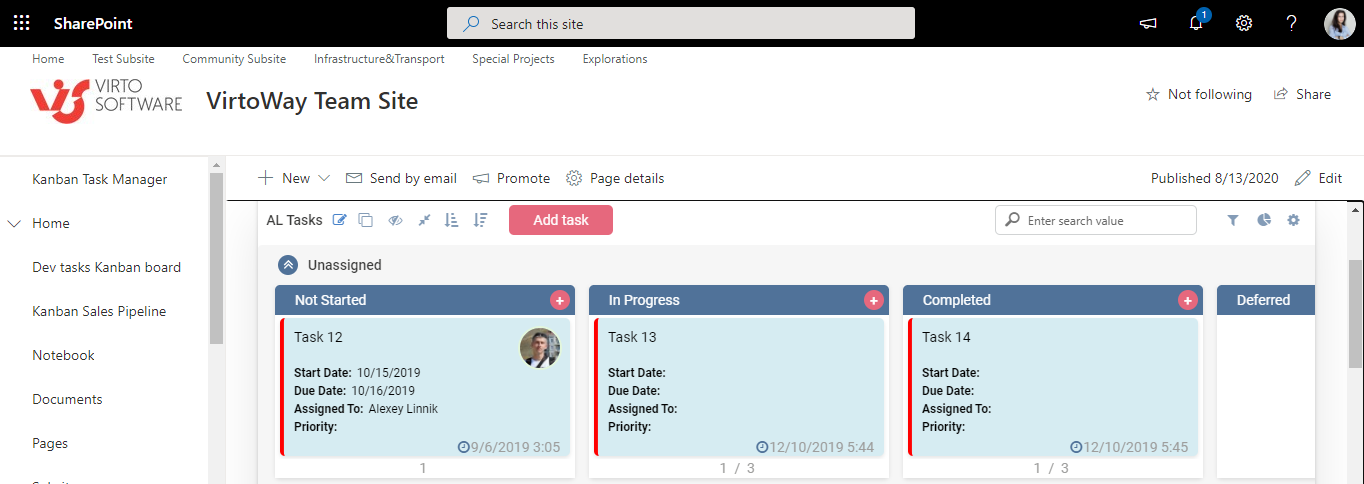Viewport: 1364px width, 484px height.
Task: Collapse the Unassigned swimlane
Action: (x=288, y=265)
